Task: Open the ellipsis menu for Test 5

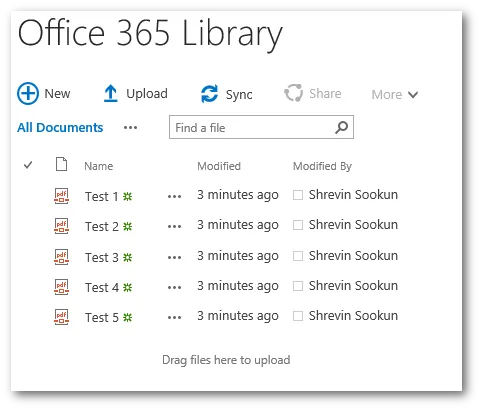Action: click(x=174, y=318)
